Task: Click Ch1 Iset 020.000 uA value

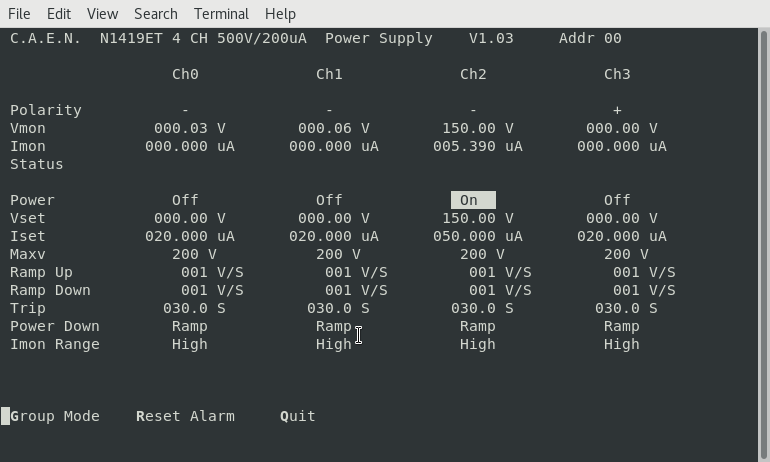Action: click(333, 237)
